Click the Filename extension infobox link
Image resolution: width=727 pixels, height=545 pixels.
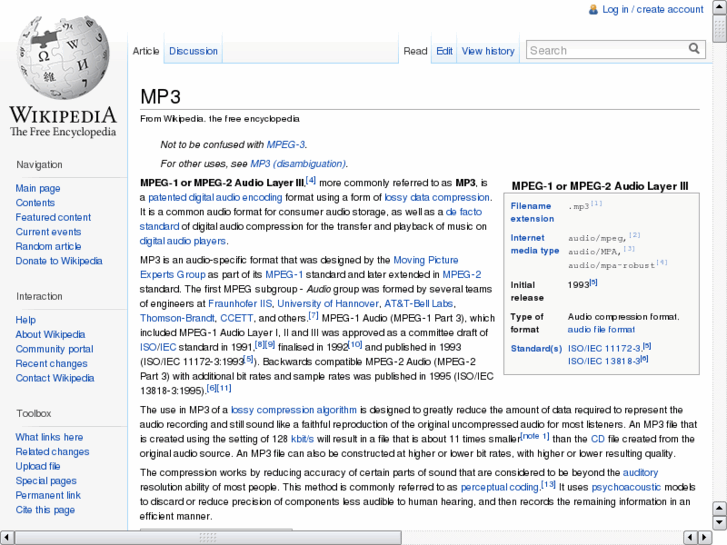click(532, 212)
